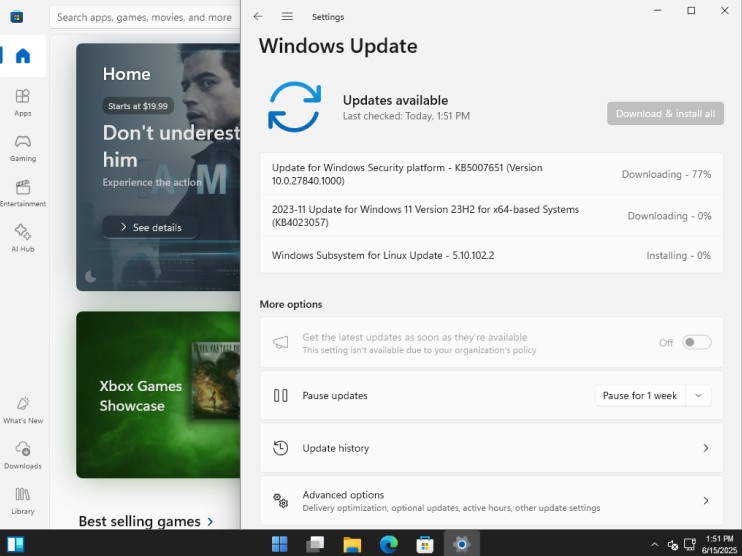Open Widgets button on taskbar

pyautogui.click(x=15, y=544)
